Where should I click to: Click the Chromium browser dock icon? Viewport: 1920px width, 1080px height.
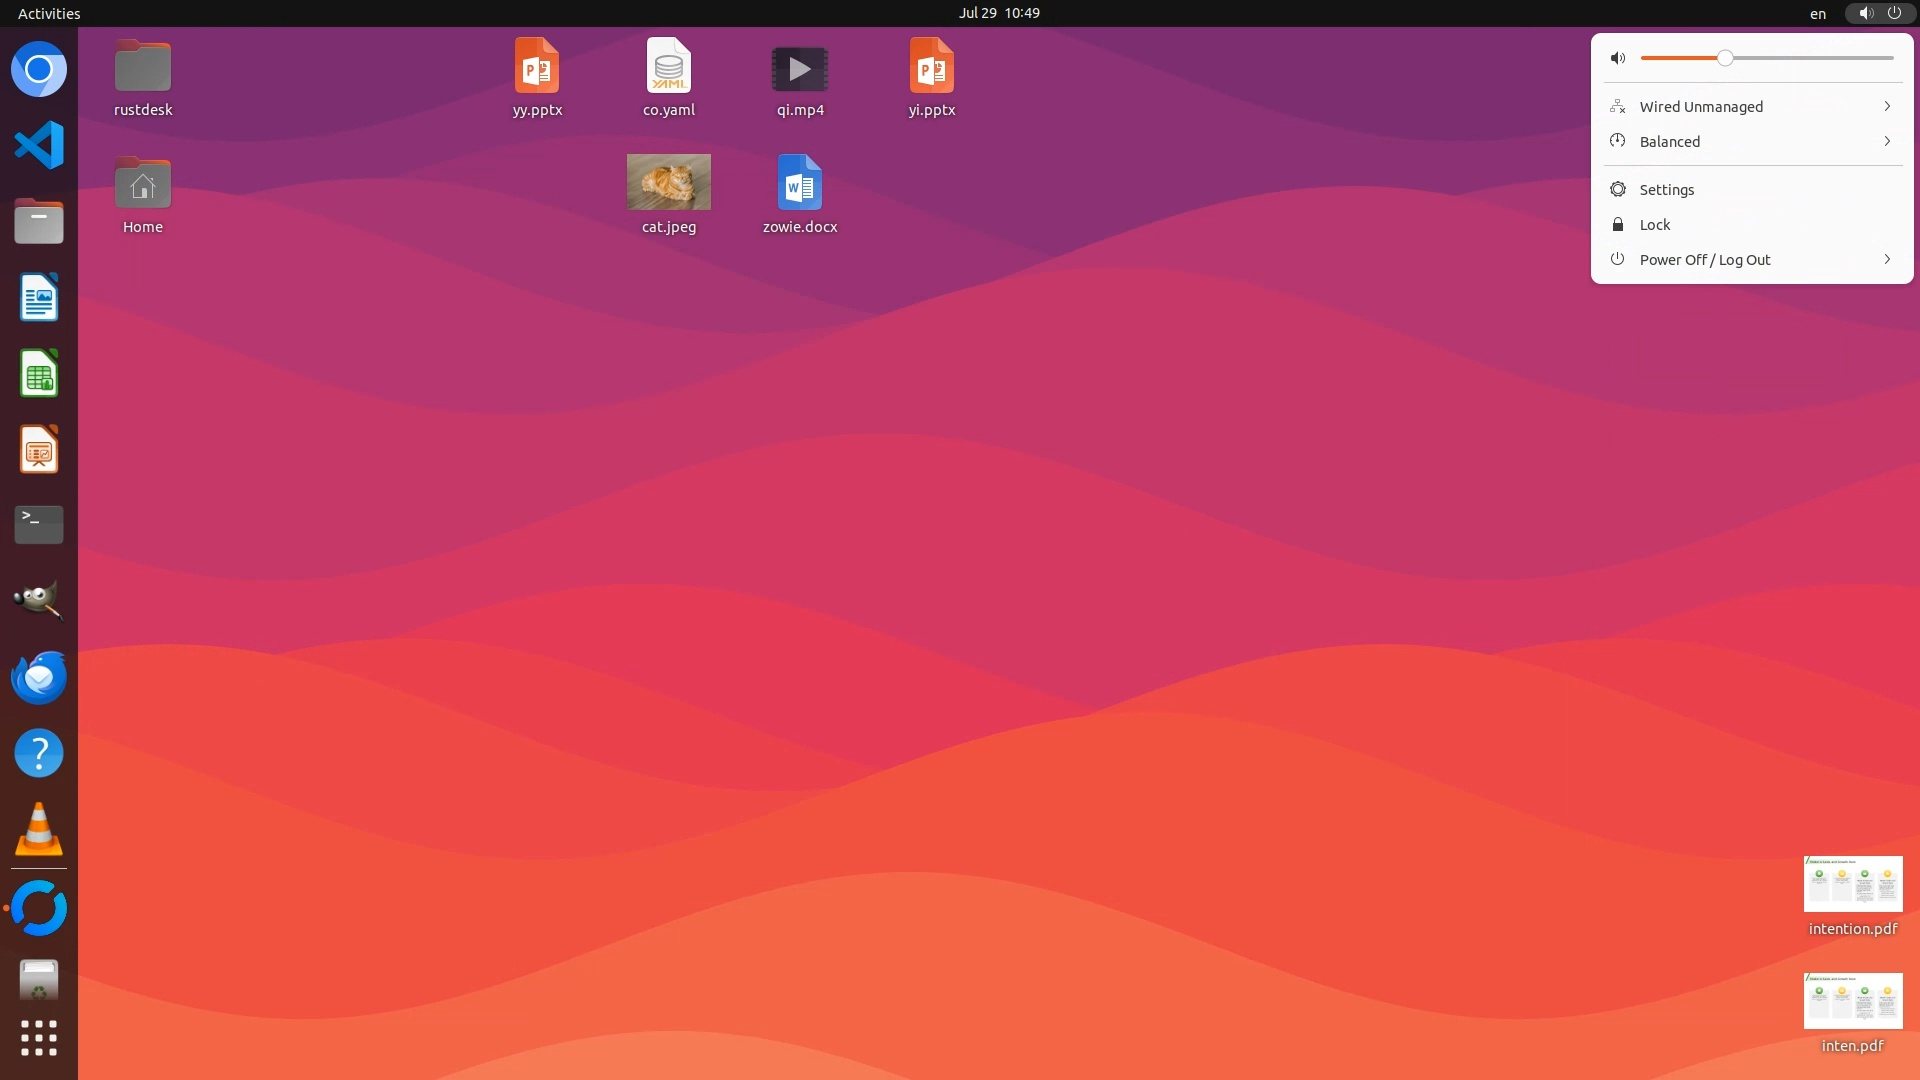[x=39, y=70]
